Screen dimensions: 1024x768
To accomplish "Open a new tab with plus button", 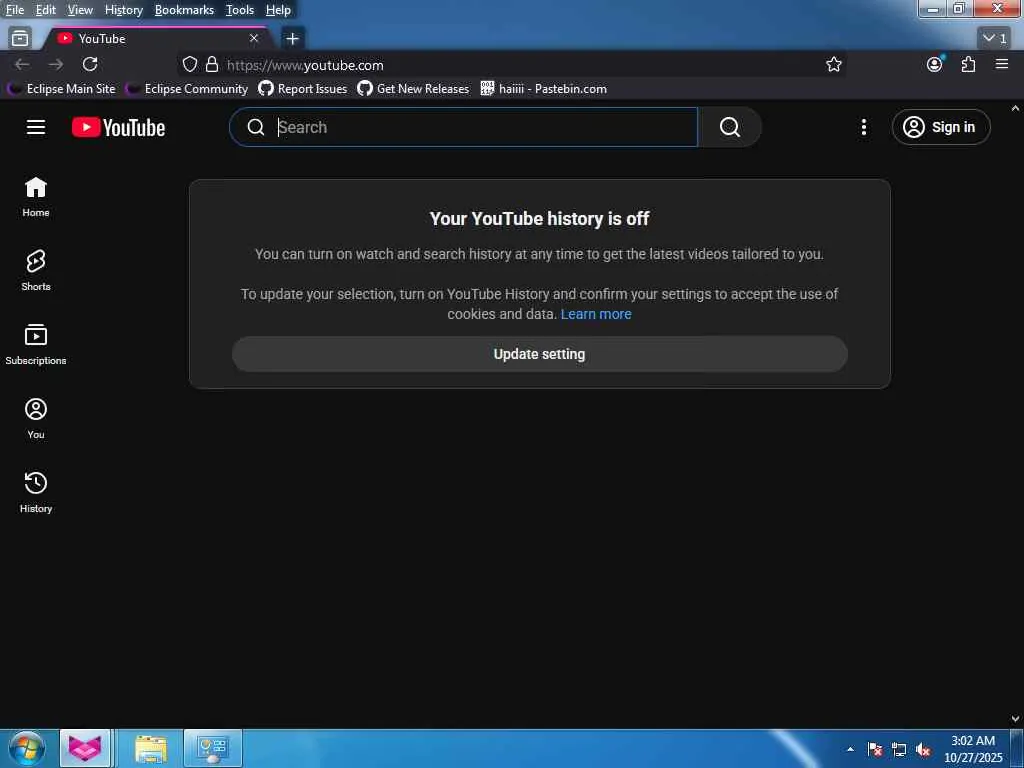I will (292, 39).
